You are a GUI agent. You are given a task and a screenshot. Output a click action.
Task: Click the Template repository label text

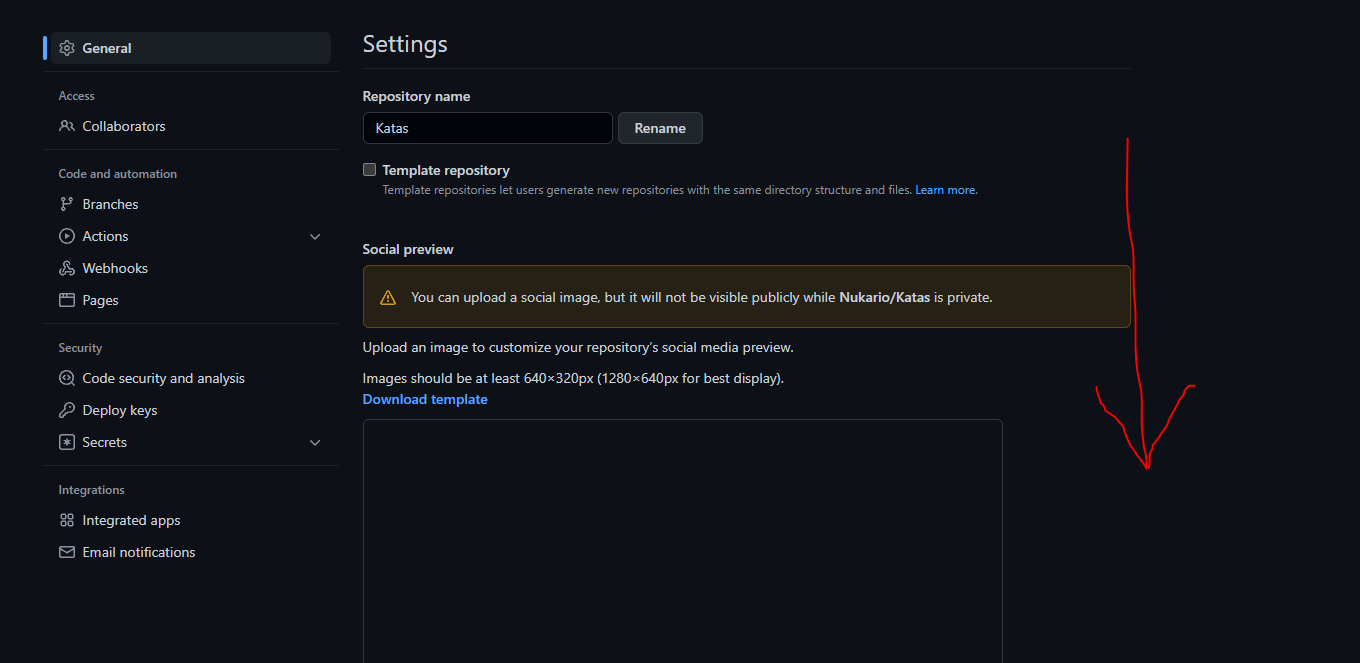click(446, 170)
